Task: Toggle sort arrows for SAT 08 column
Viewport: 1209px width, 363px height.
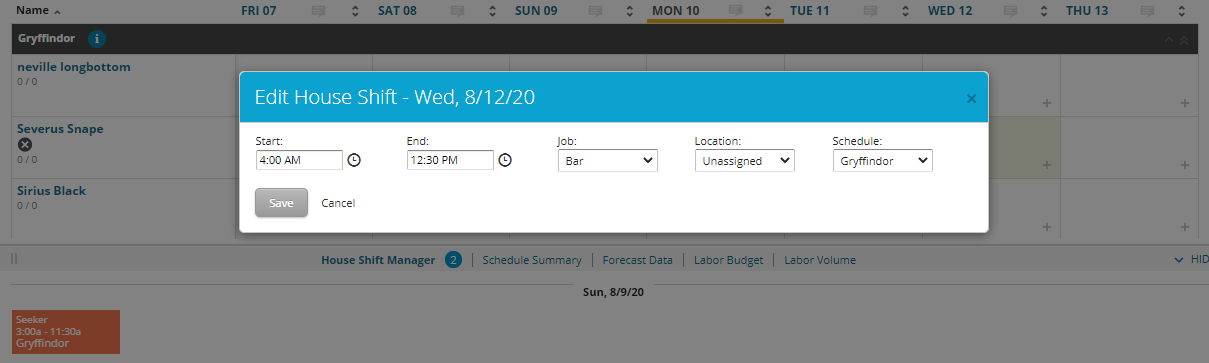Action: click(x=492, y=11)
